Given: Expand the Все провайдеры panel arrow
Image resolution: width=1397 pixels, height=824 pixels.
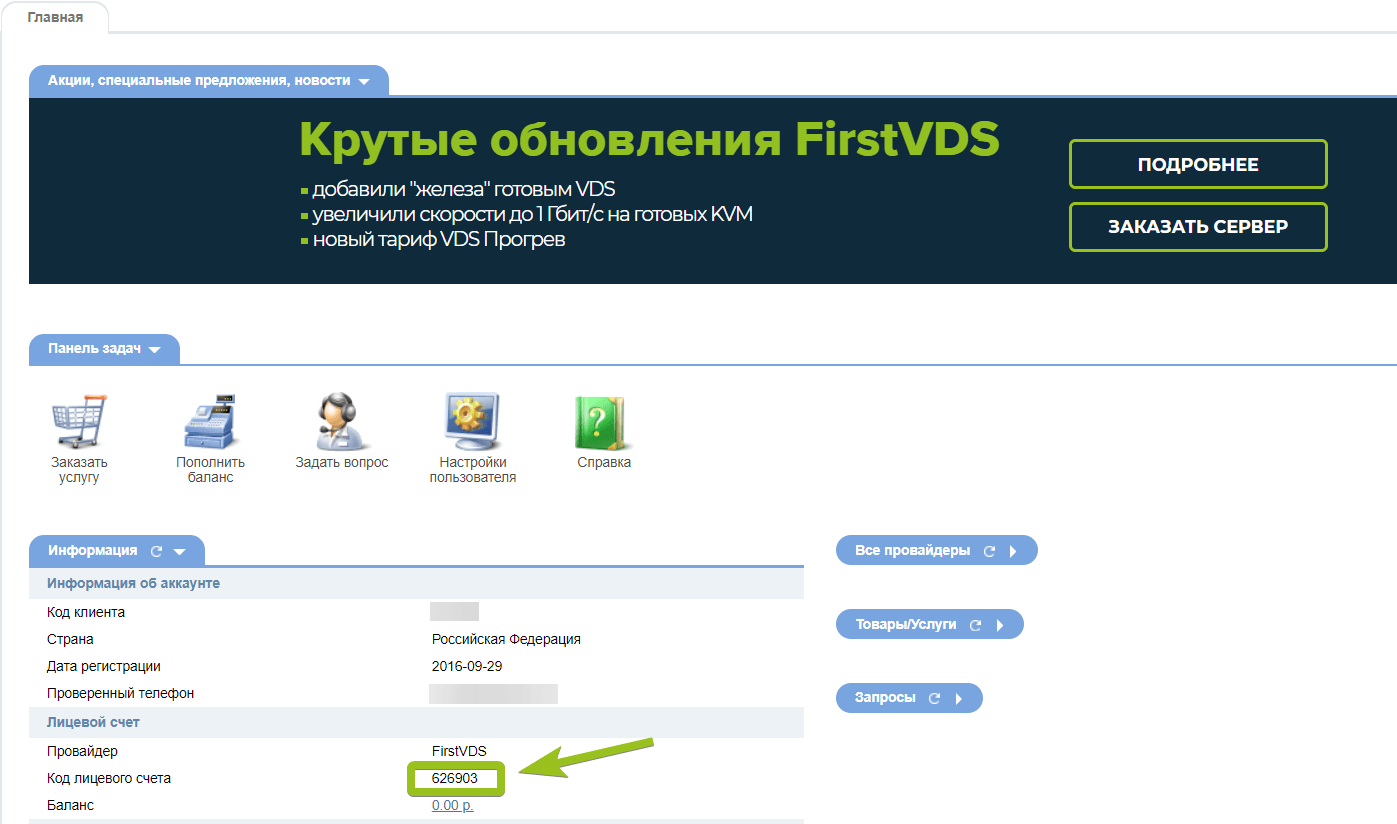Looking at the screenshot, I should click(x=1013, y=551).
